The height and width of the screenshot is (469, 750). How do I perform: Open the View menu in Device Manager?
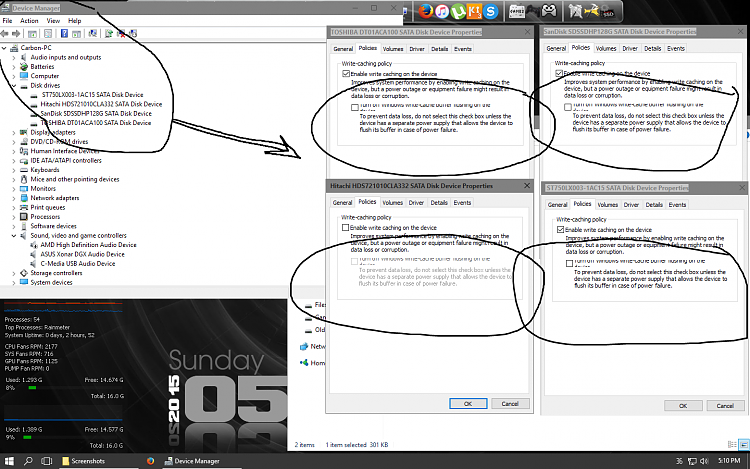[53, 21]
